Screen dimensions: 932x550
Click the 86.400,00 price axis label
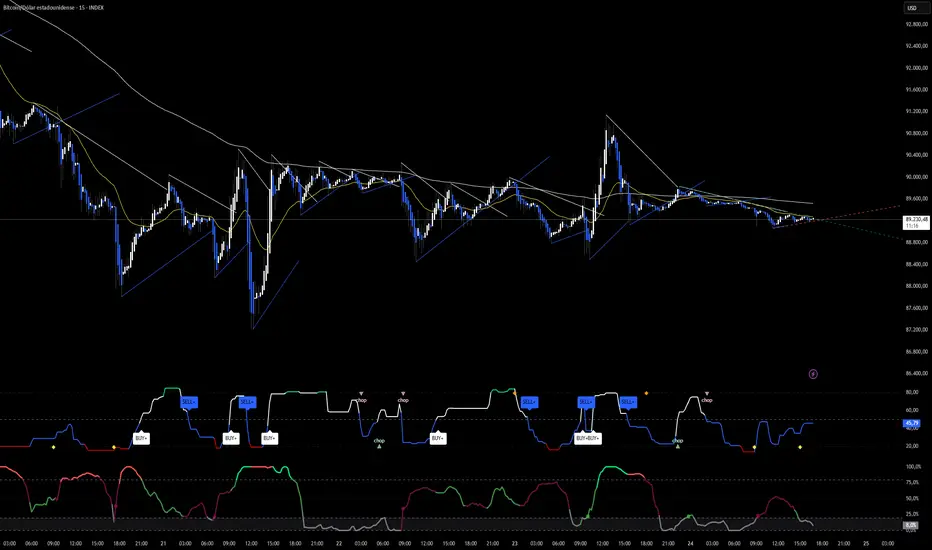point(917,373)
